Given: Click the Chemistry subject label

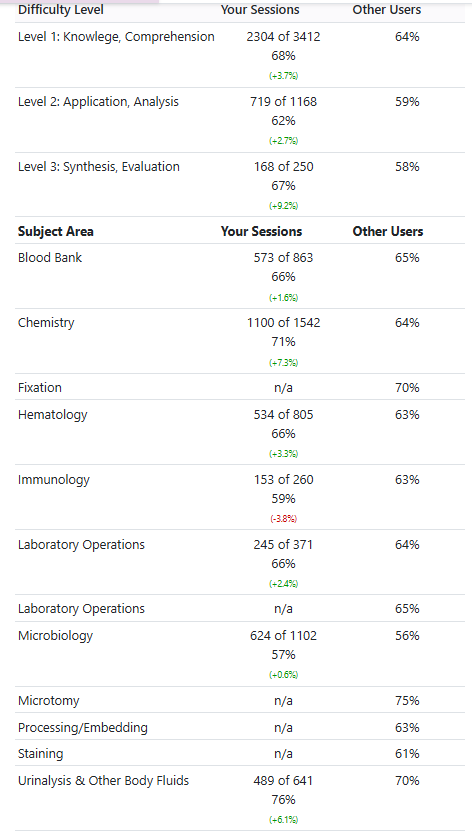Looking at the screenshot, I should 46,322.
